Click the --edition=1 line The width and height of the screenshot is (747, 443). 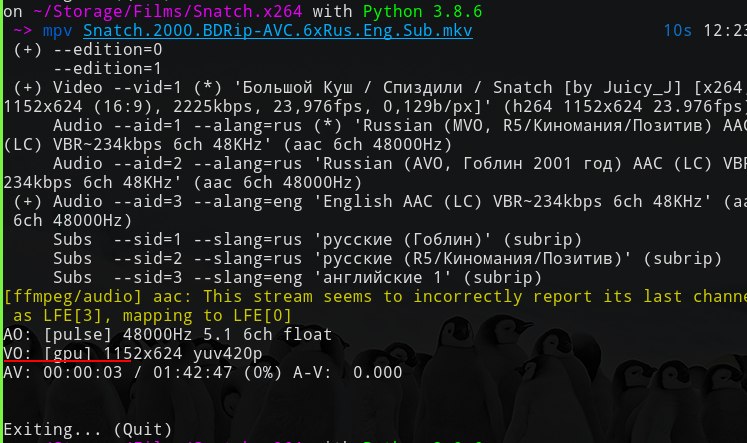(108, 69)
